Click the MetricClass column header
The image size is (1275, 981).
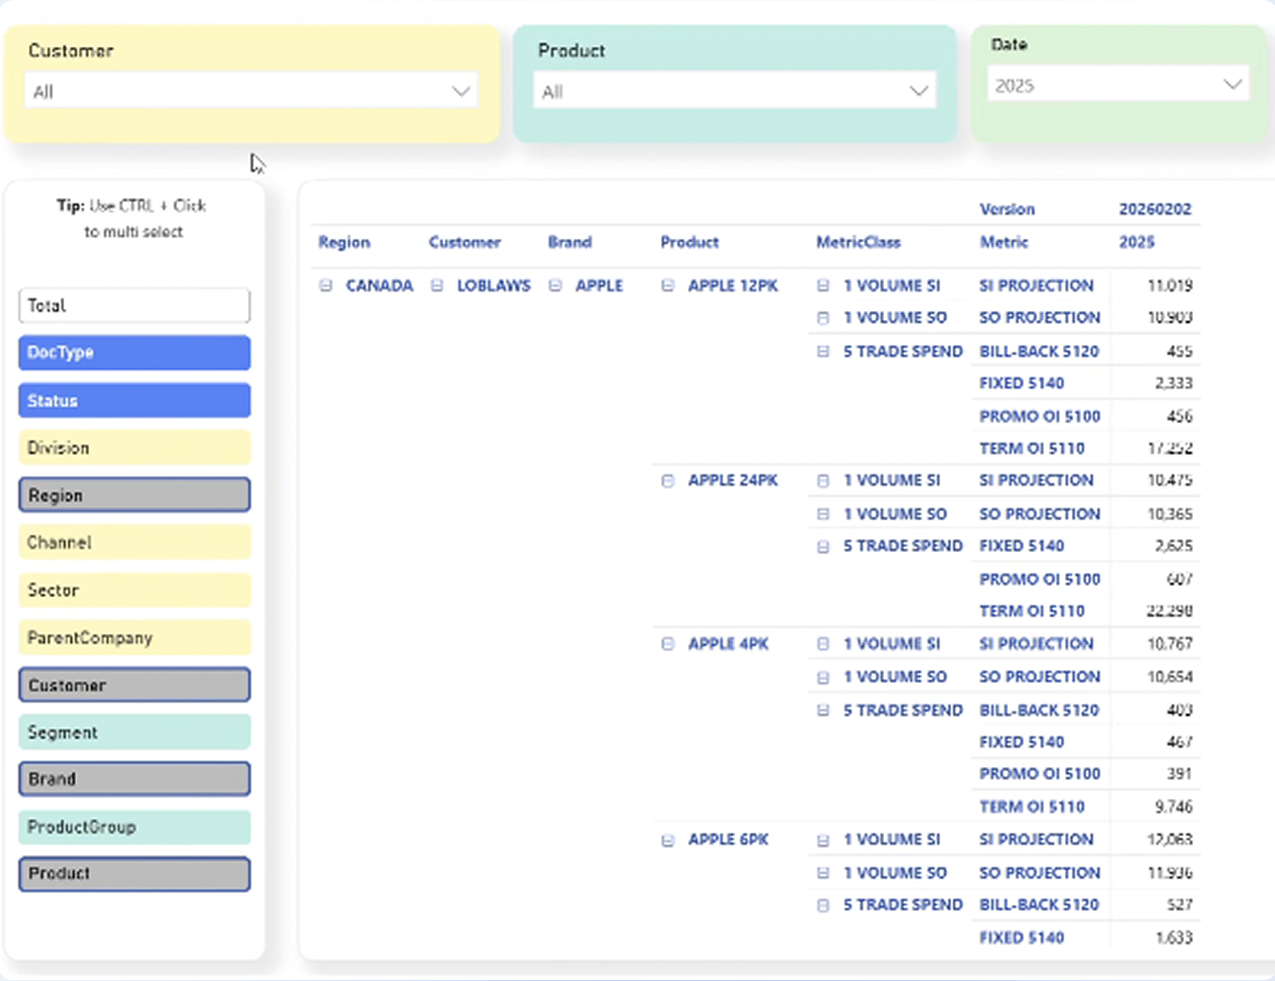click(857, 242)
